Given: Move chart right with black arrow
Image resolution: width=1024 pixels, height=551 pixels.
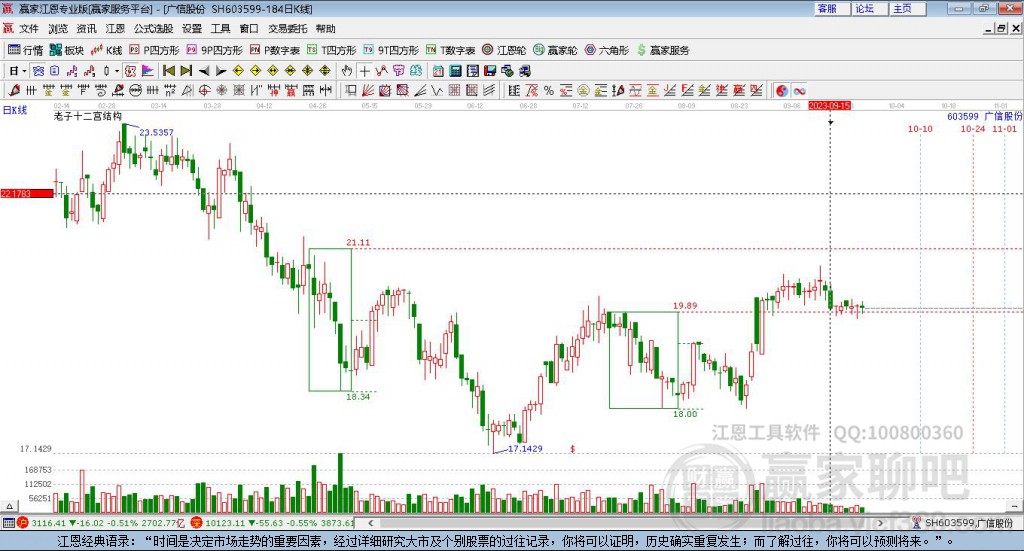Looking at the screenshot, I should (x=221, y=71).
